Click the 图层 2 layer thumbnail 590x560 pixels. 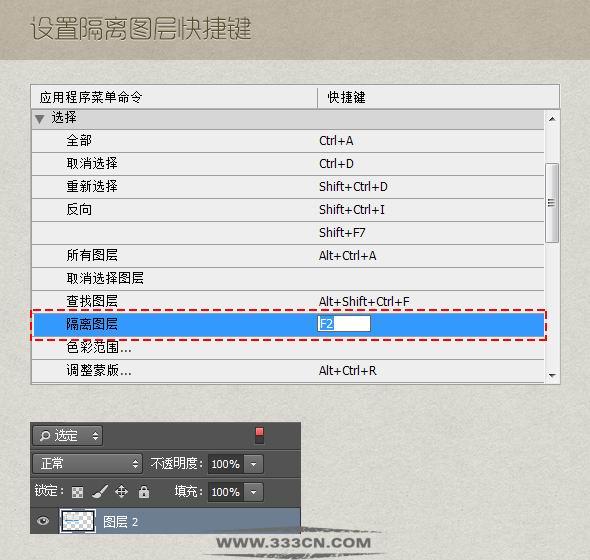78,521
